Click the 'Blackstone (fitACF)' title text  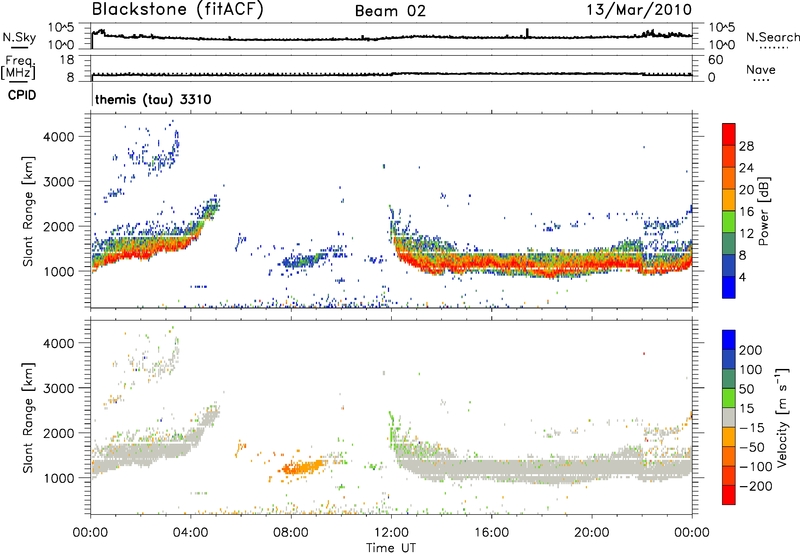(178, 10)
